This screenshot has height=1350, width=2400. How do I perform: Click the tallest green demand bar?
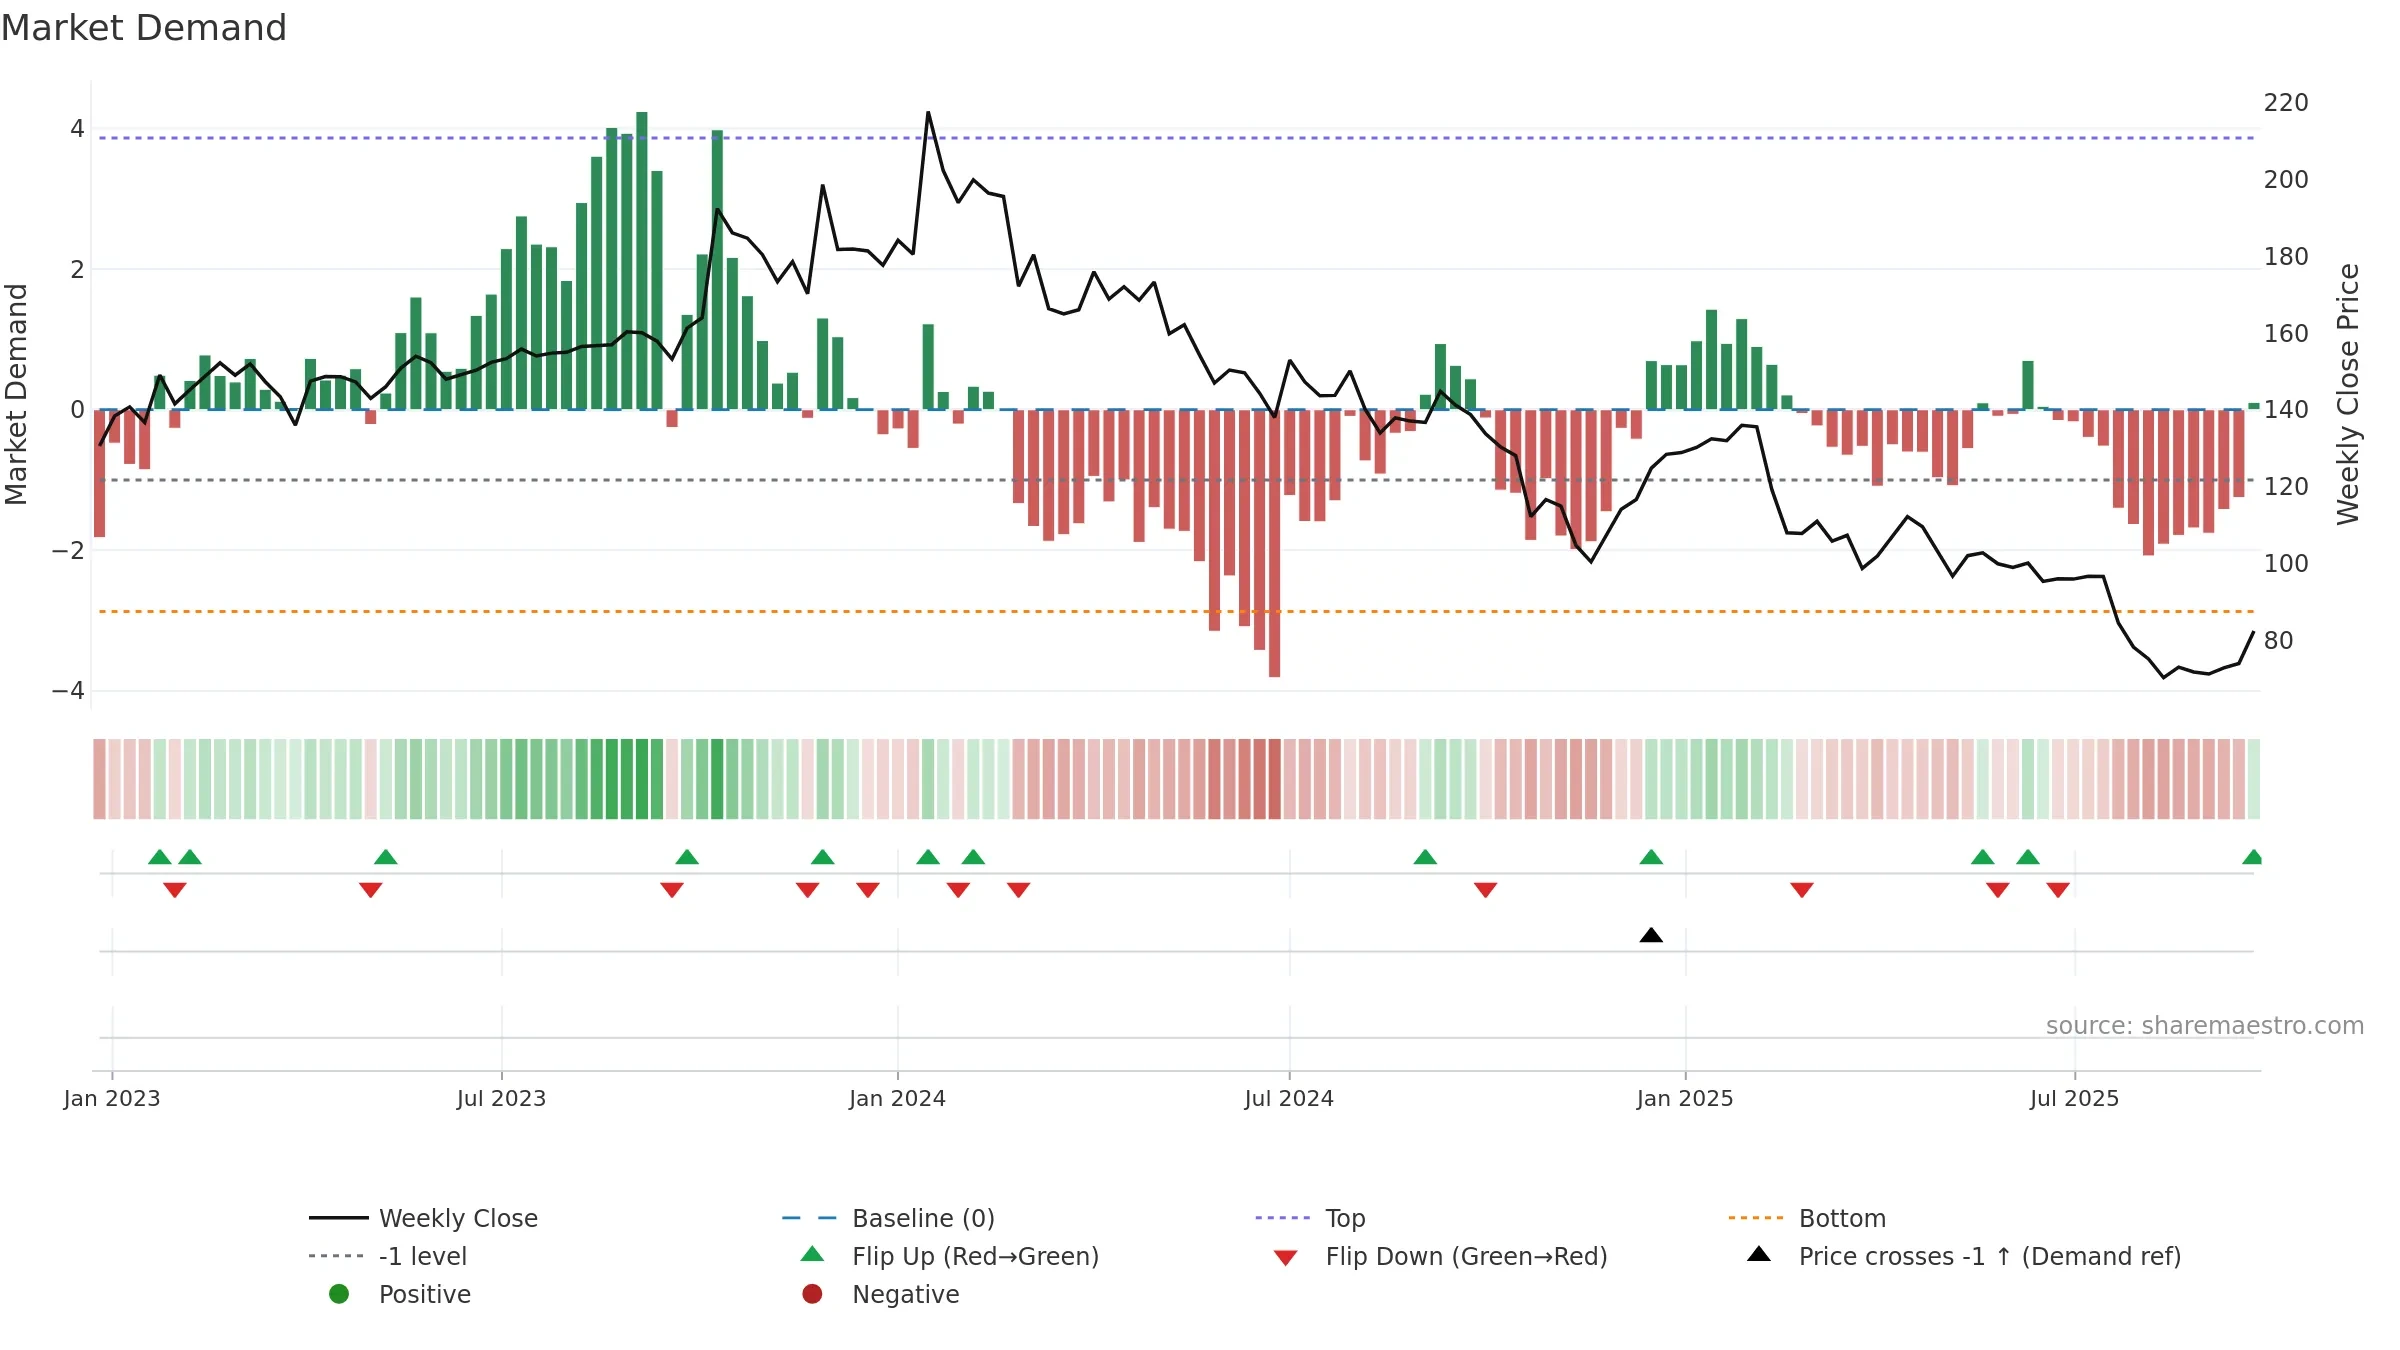[642, 261]
